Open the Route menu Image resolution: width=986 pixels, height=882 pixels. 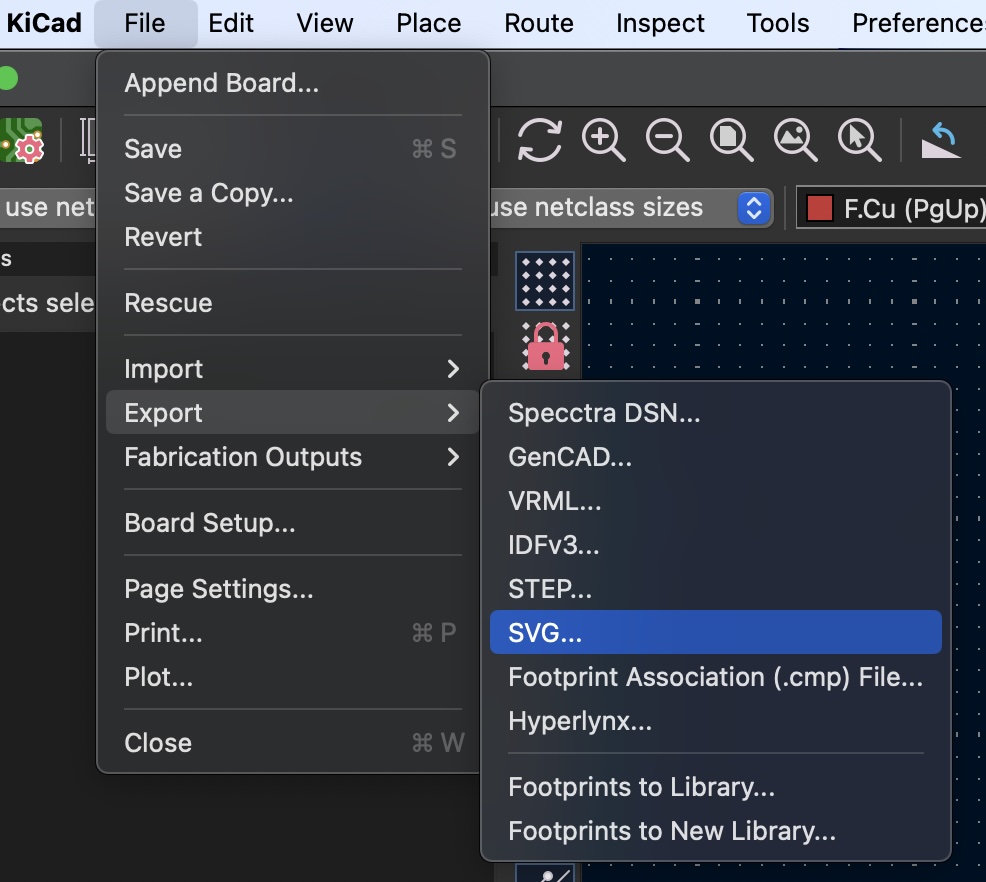(539, 23)
